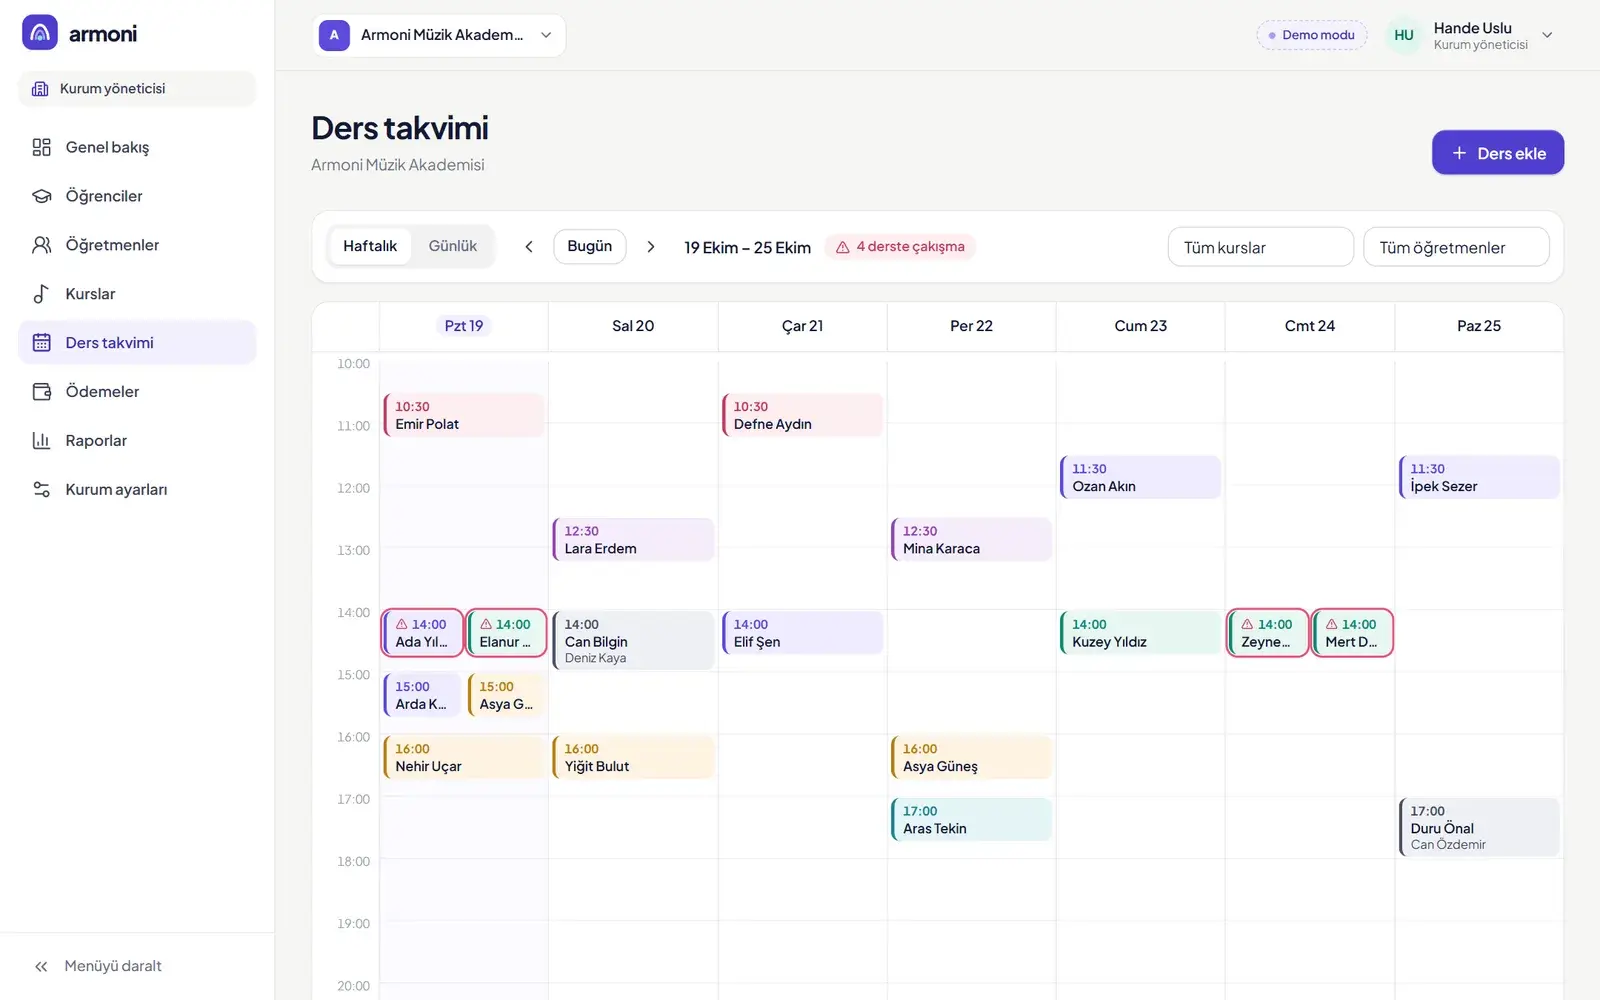This screenshot has height=1000, width=1600.
Task: Click the Raporlar chart icon
Action: [x=41, y=441]
